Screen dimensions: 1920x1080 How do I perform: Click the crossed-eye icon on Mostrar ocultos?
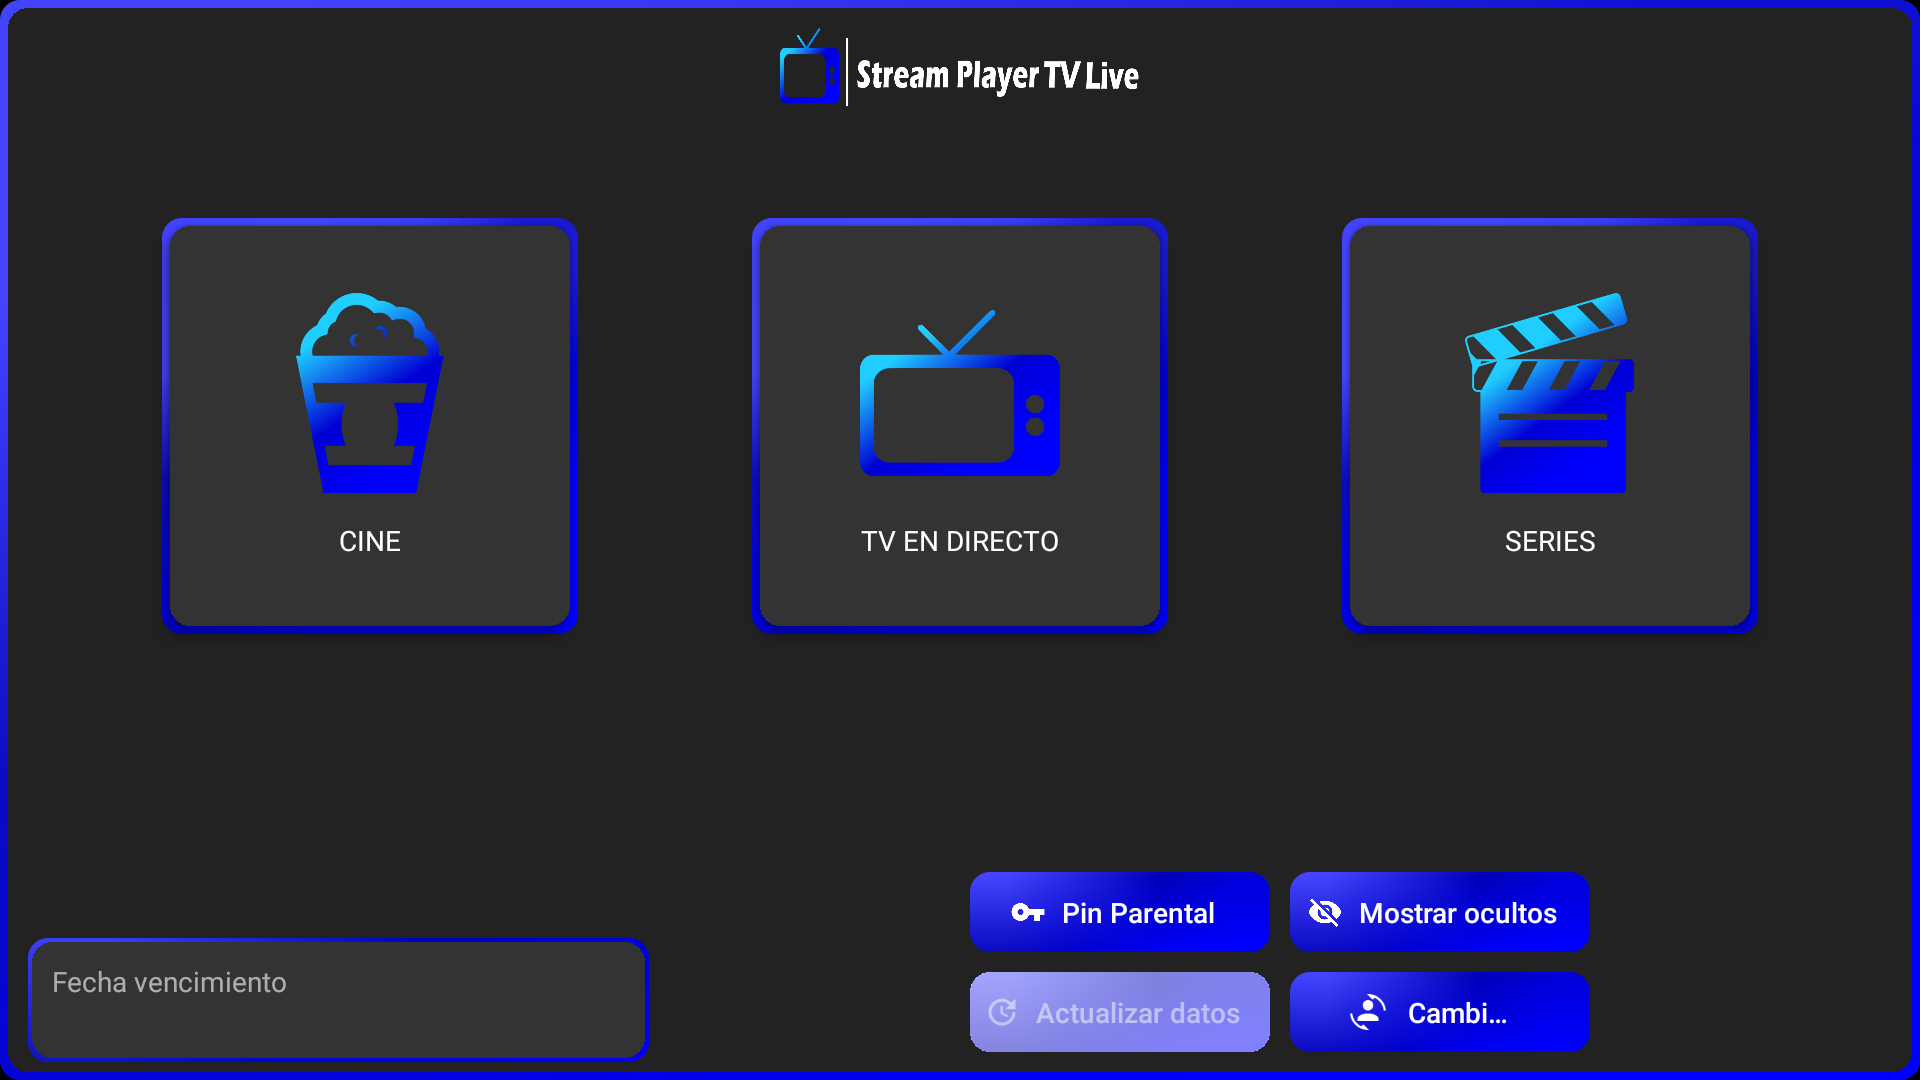pyautogui.click(x=1325, y=911)
